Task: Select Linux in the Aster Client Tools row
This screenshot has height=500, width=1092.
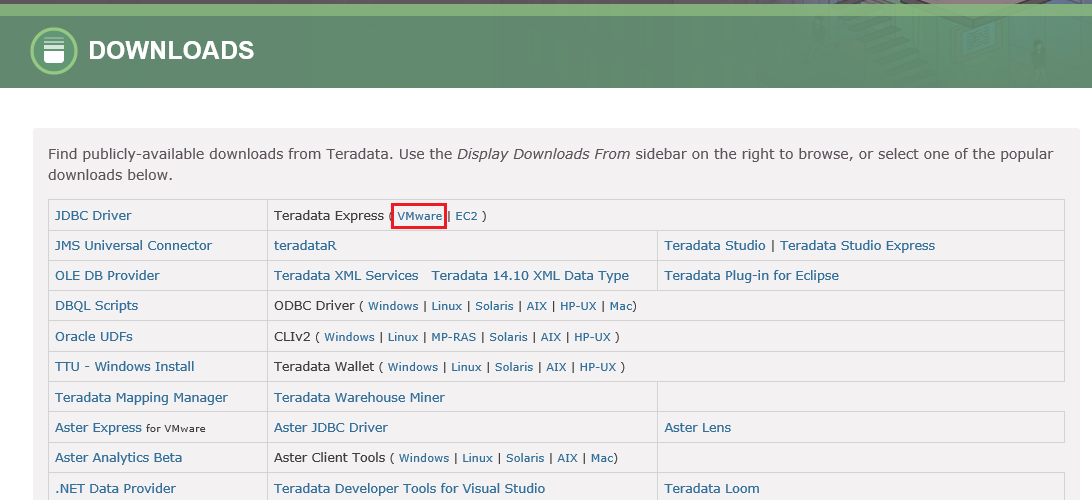Action: [x=477, y=458]
